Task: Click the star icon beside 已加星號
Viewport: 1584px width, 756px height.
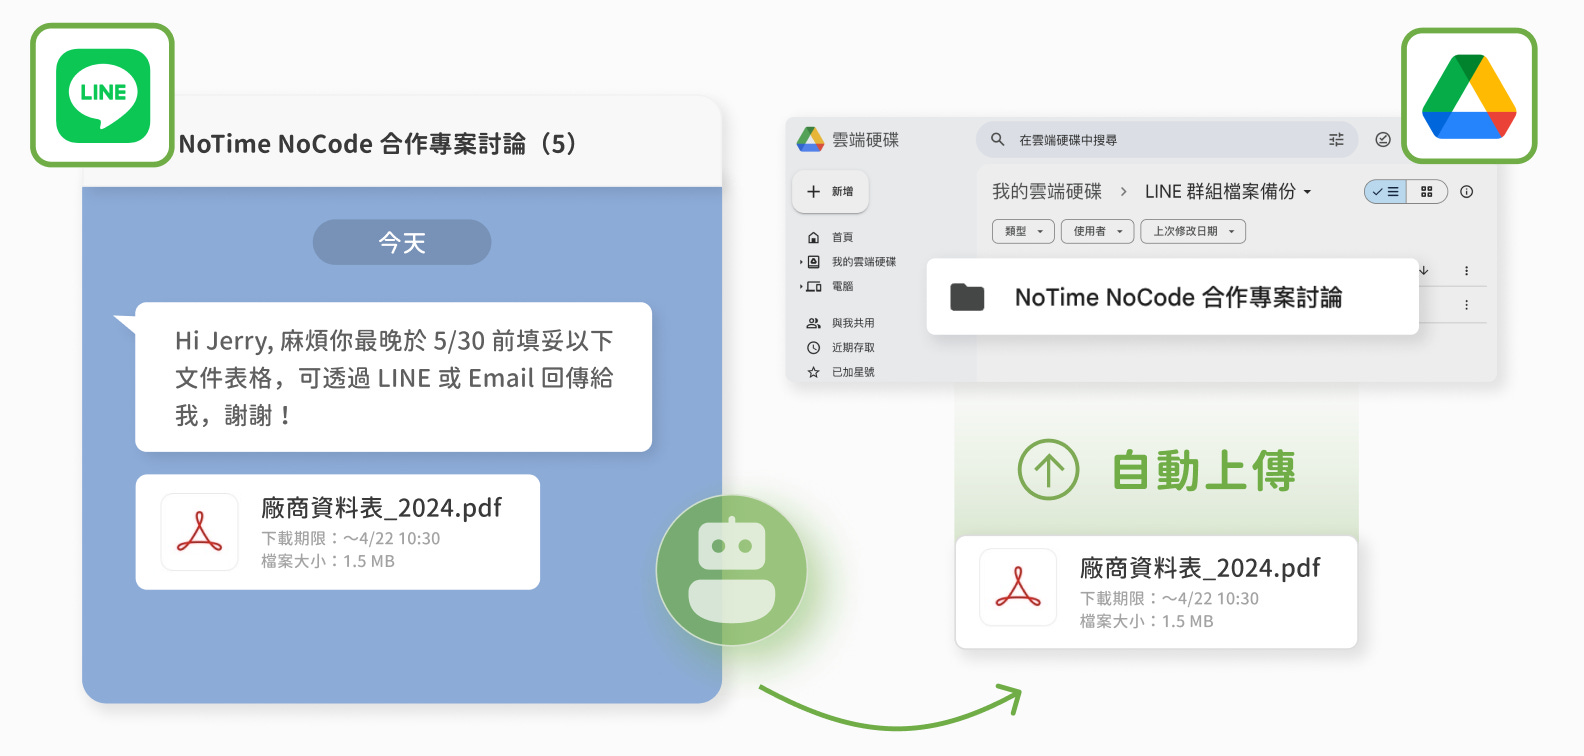Action: (x=813, y=372)
